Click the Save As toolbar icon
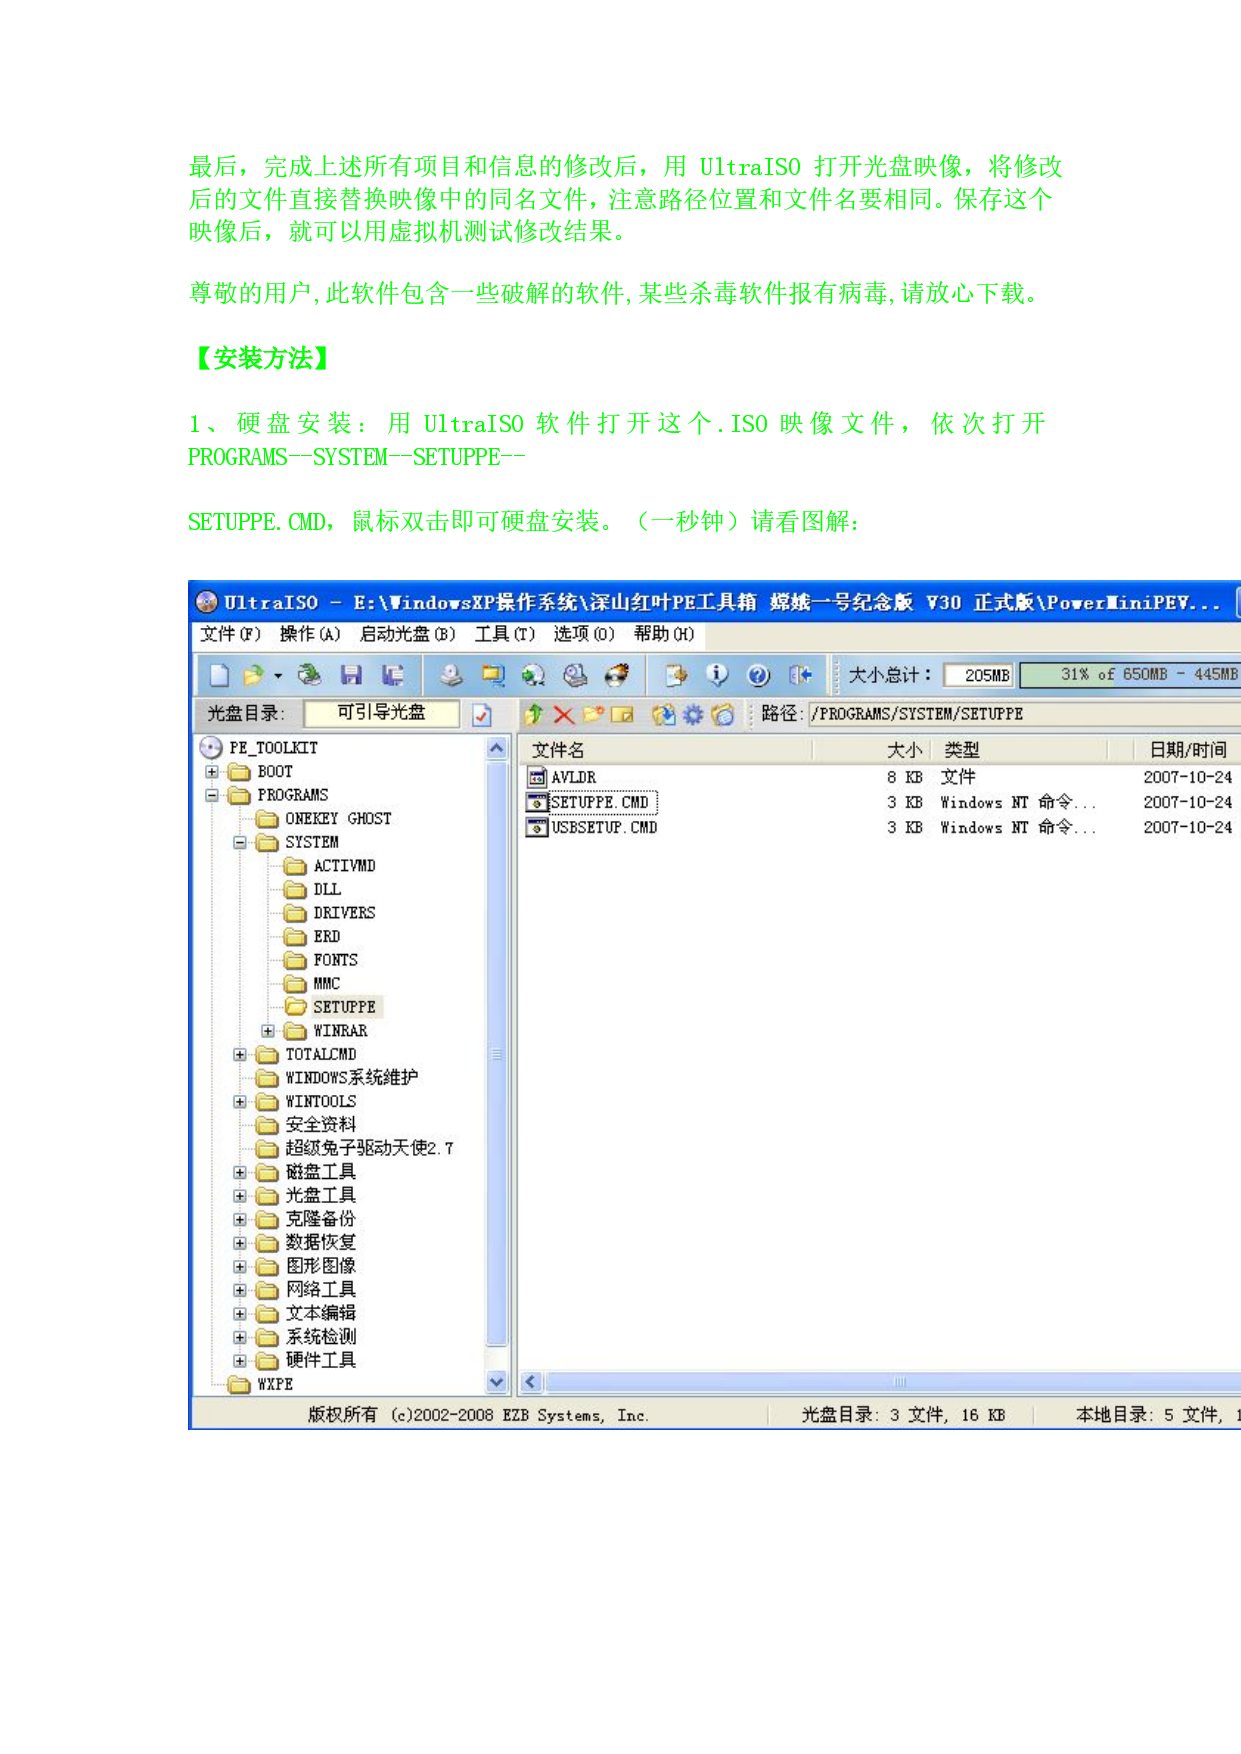The image size is (1241, 1754). [393, 676]
